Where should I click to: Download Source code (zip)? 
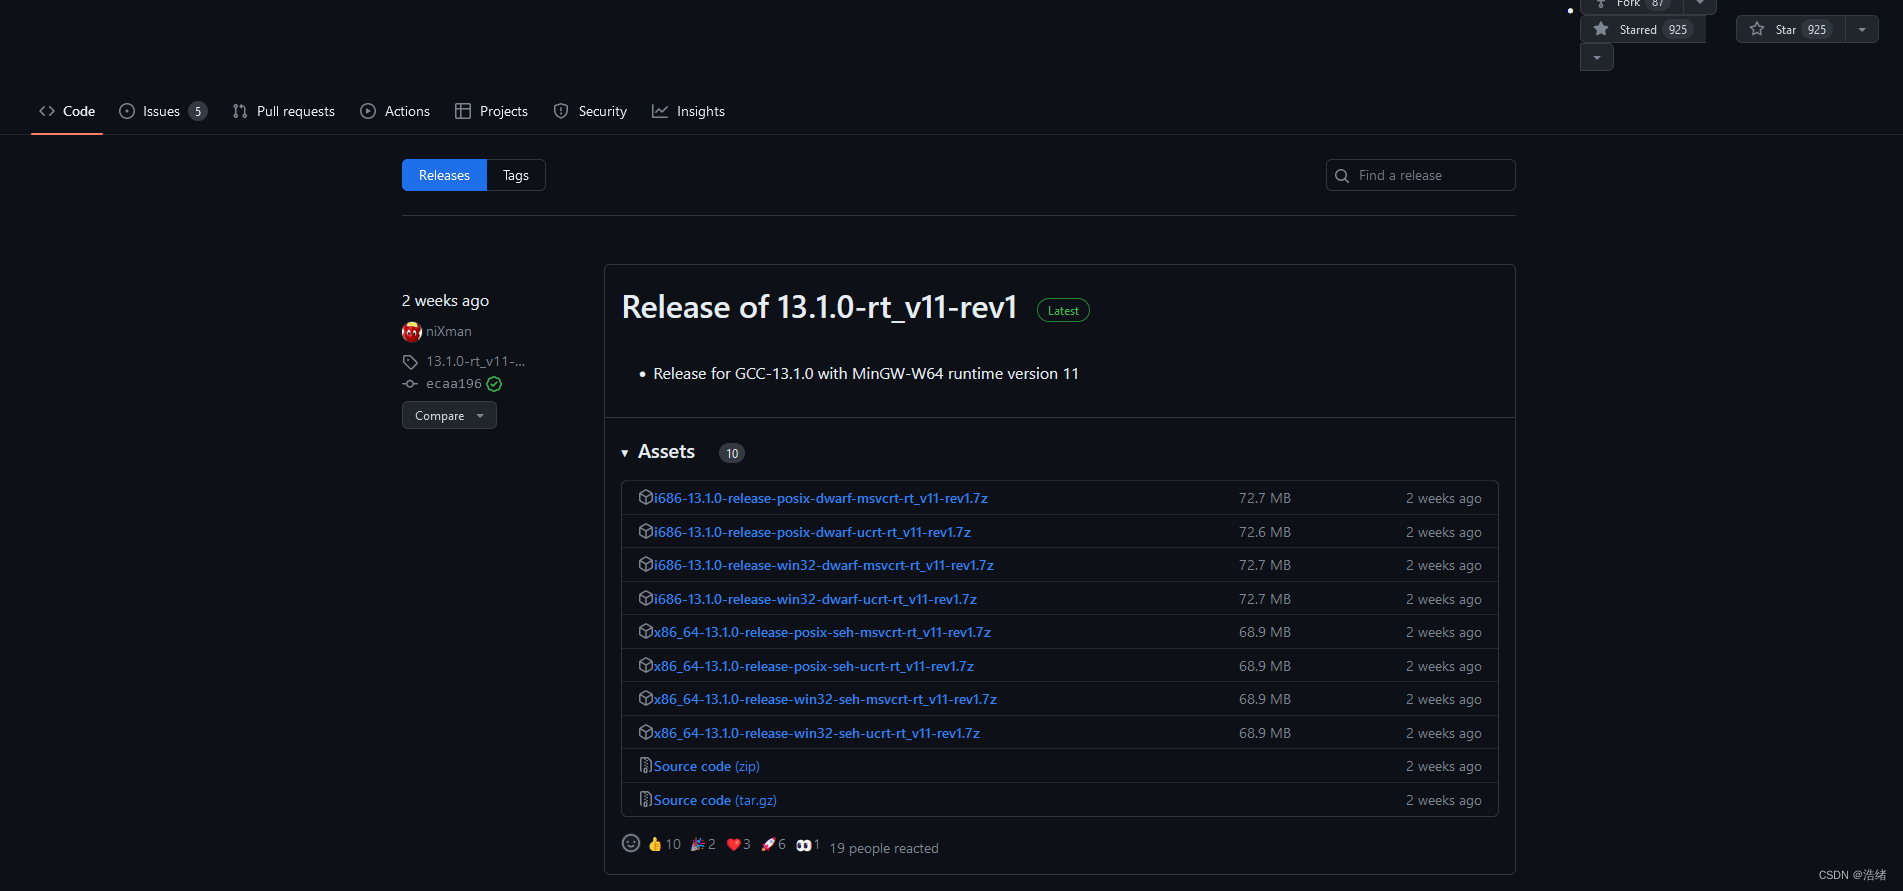click(706, 766)
